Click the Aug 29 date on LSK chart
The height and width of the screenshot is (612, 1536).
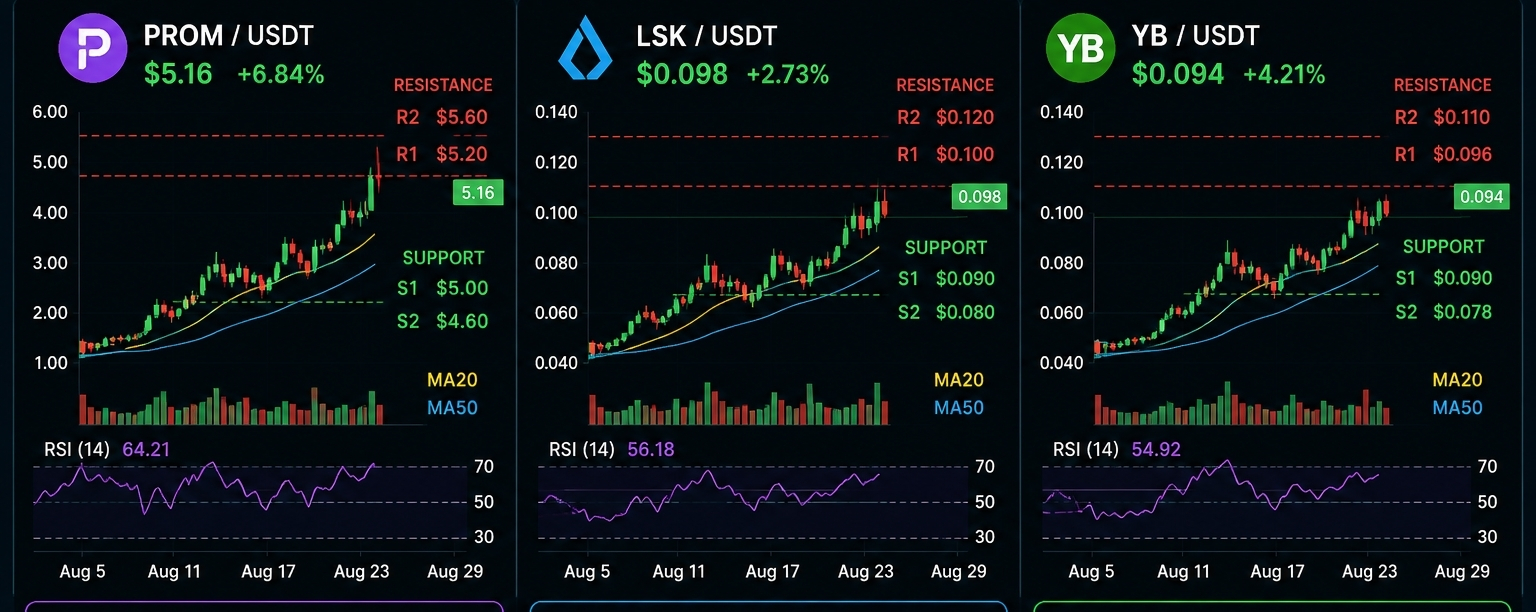958,572
